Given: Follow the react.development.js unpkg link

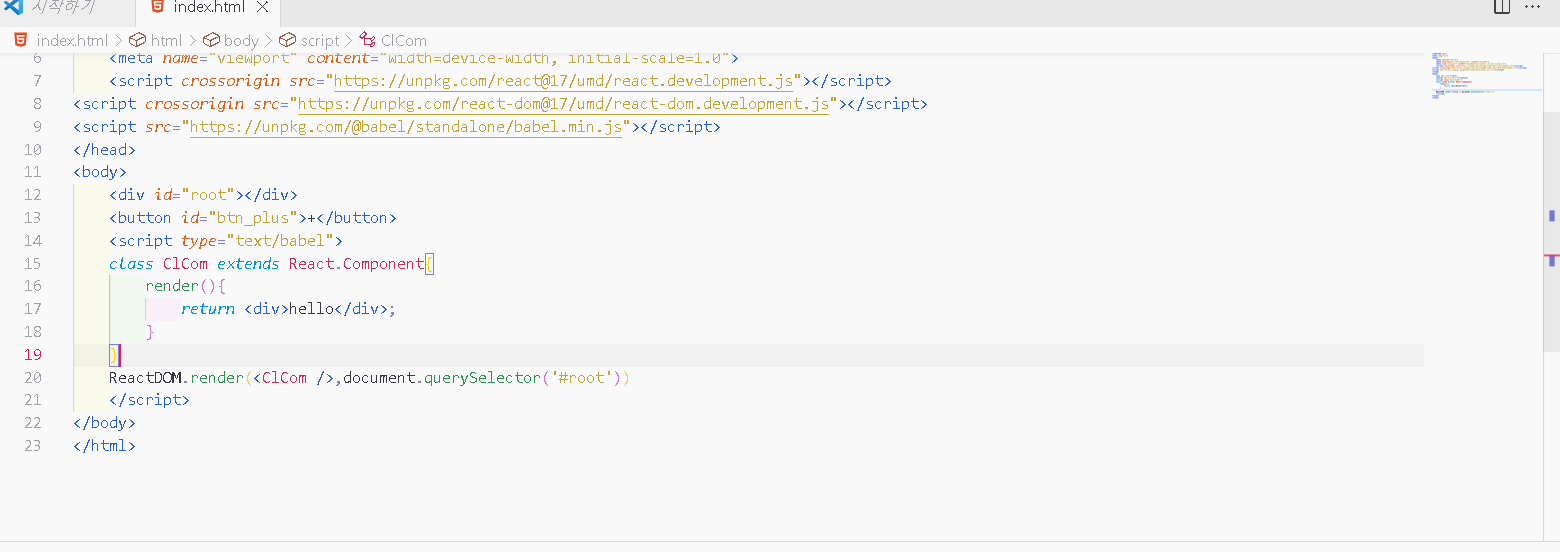Looking at the screenshot, I should click(x=563, y=81).
